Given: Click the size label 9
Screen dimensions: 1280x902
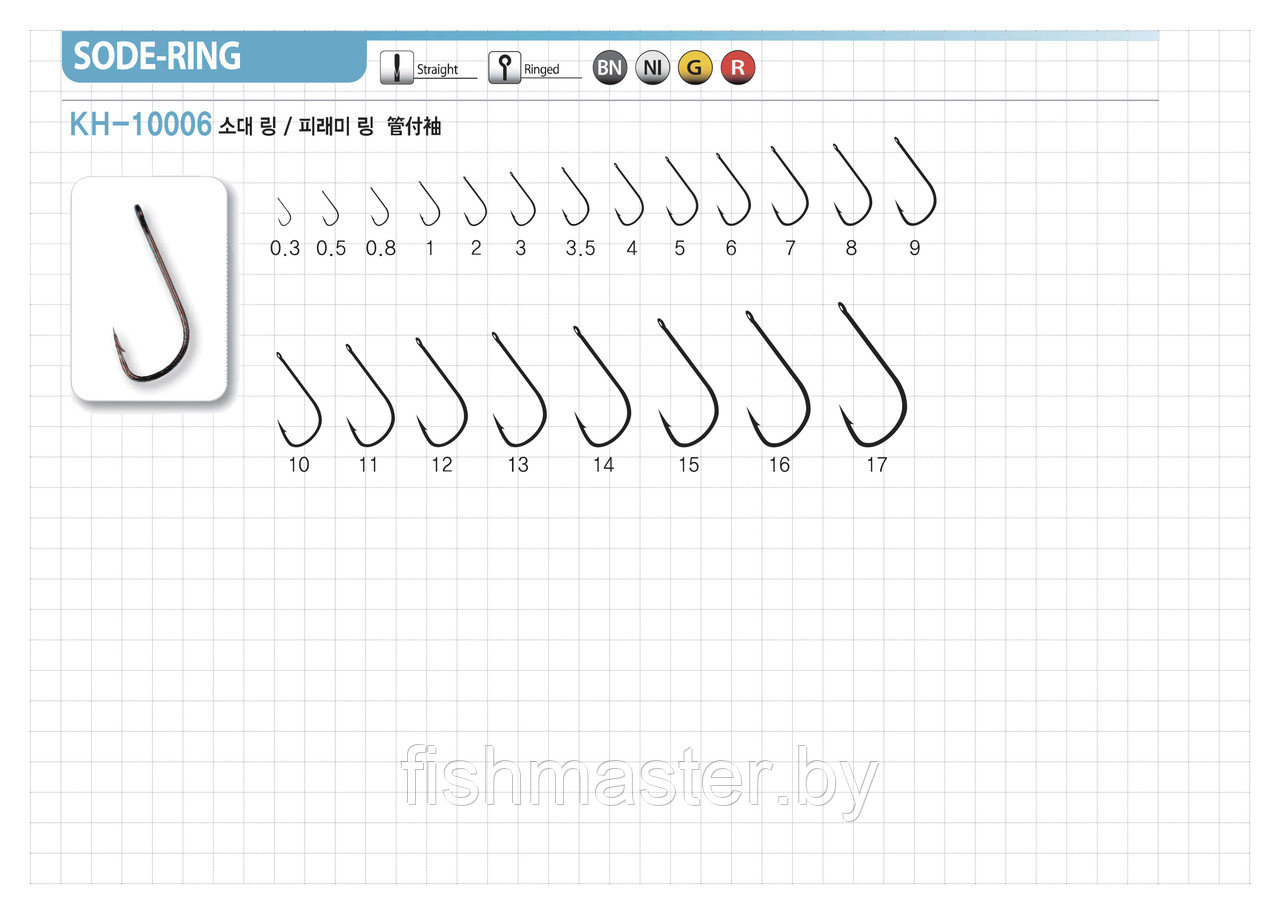Looking at the screenshot, I should pyautogui.click(x=914, y=249).
